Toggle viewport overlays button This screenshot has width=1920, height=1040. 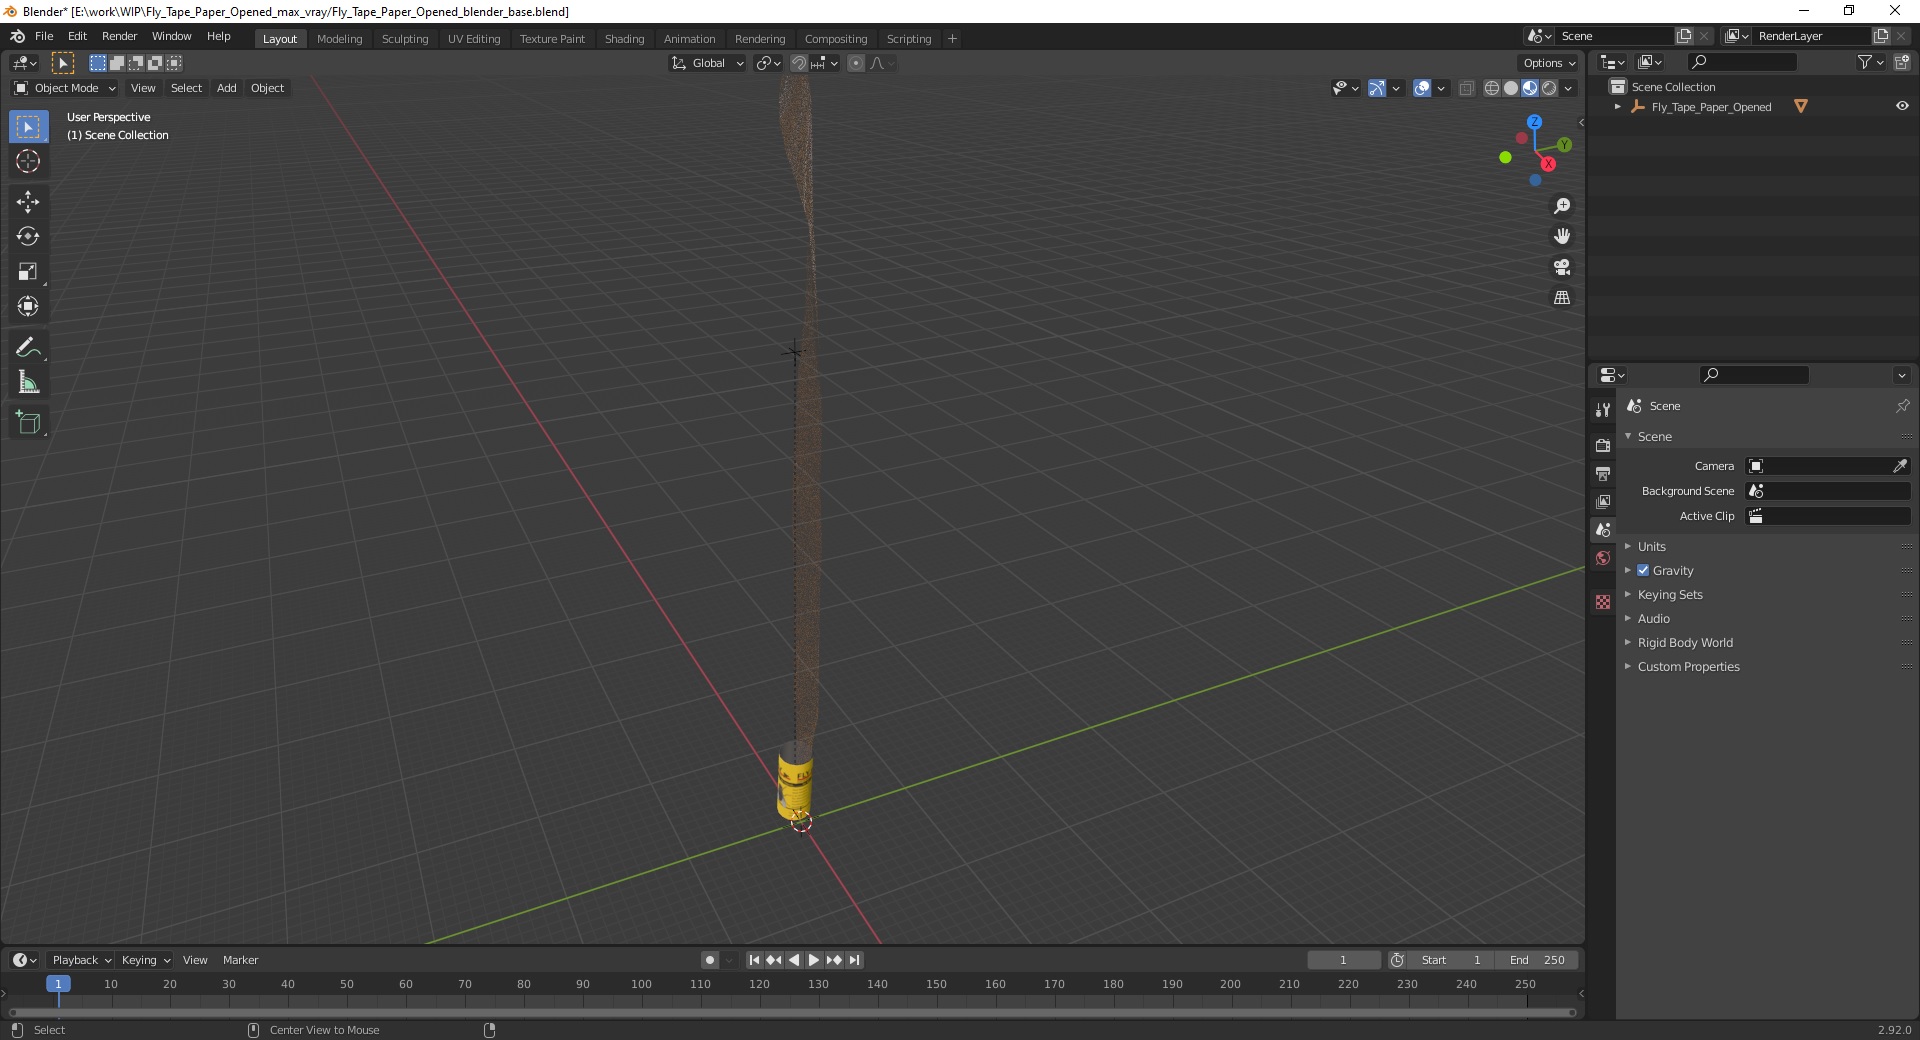(x=1422, y=88)
